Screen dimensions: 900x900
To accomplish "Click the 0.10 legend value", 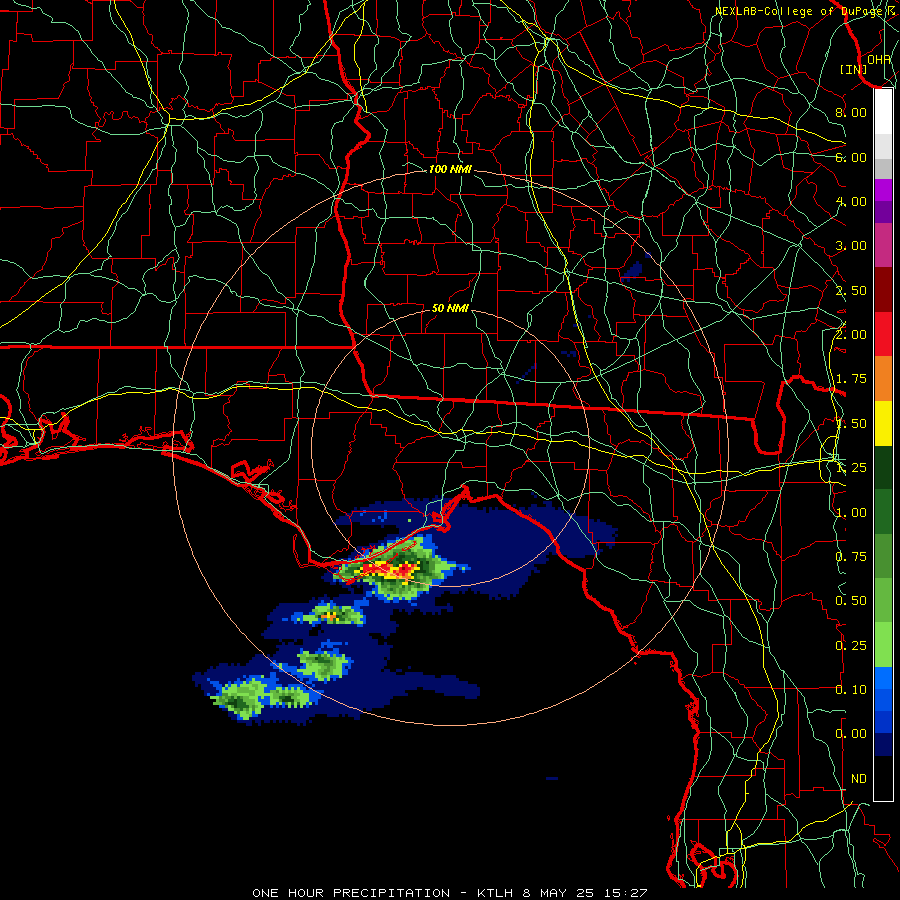I will coord(851,690).
